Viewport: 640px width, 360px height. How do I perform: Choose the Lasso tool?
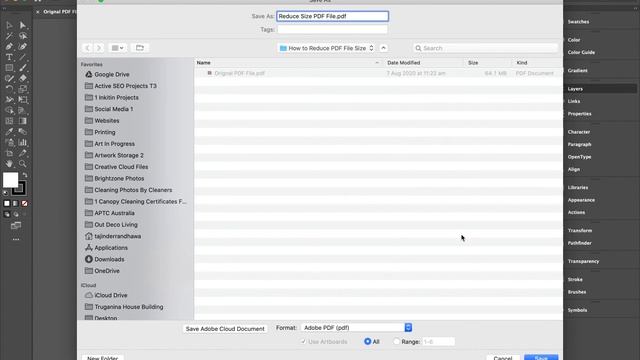coord(23,36)
